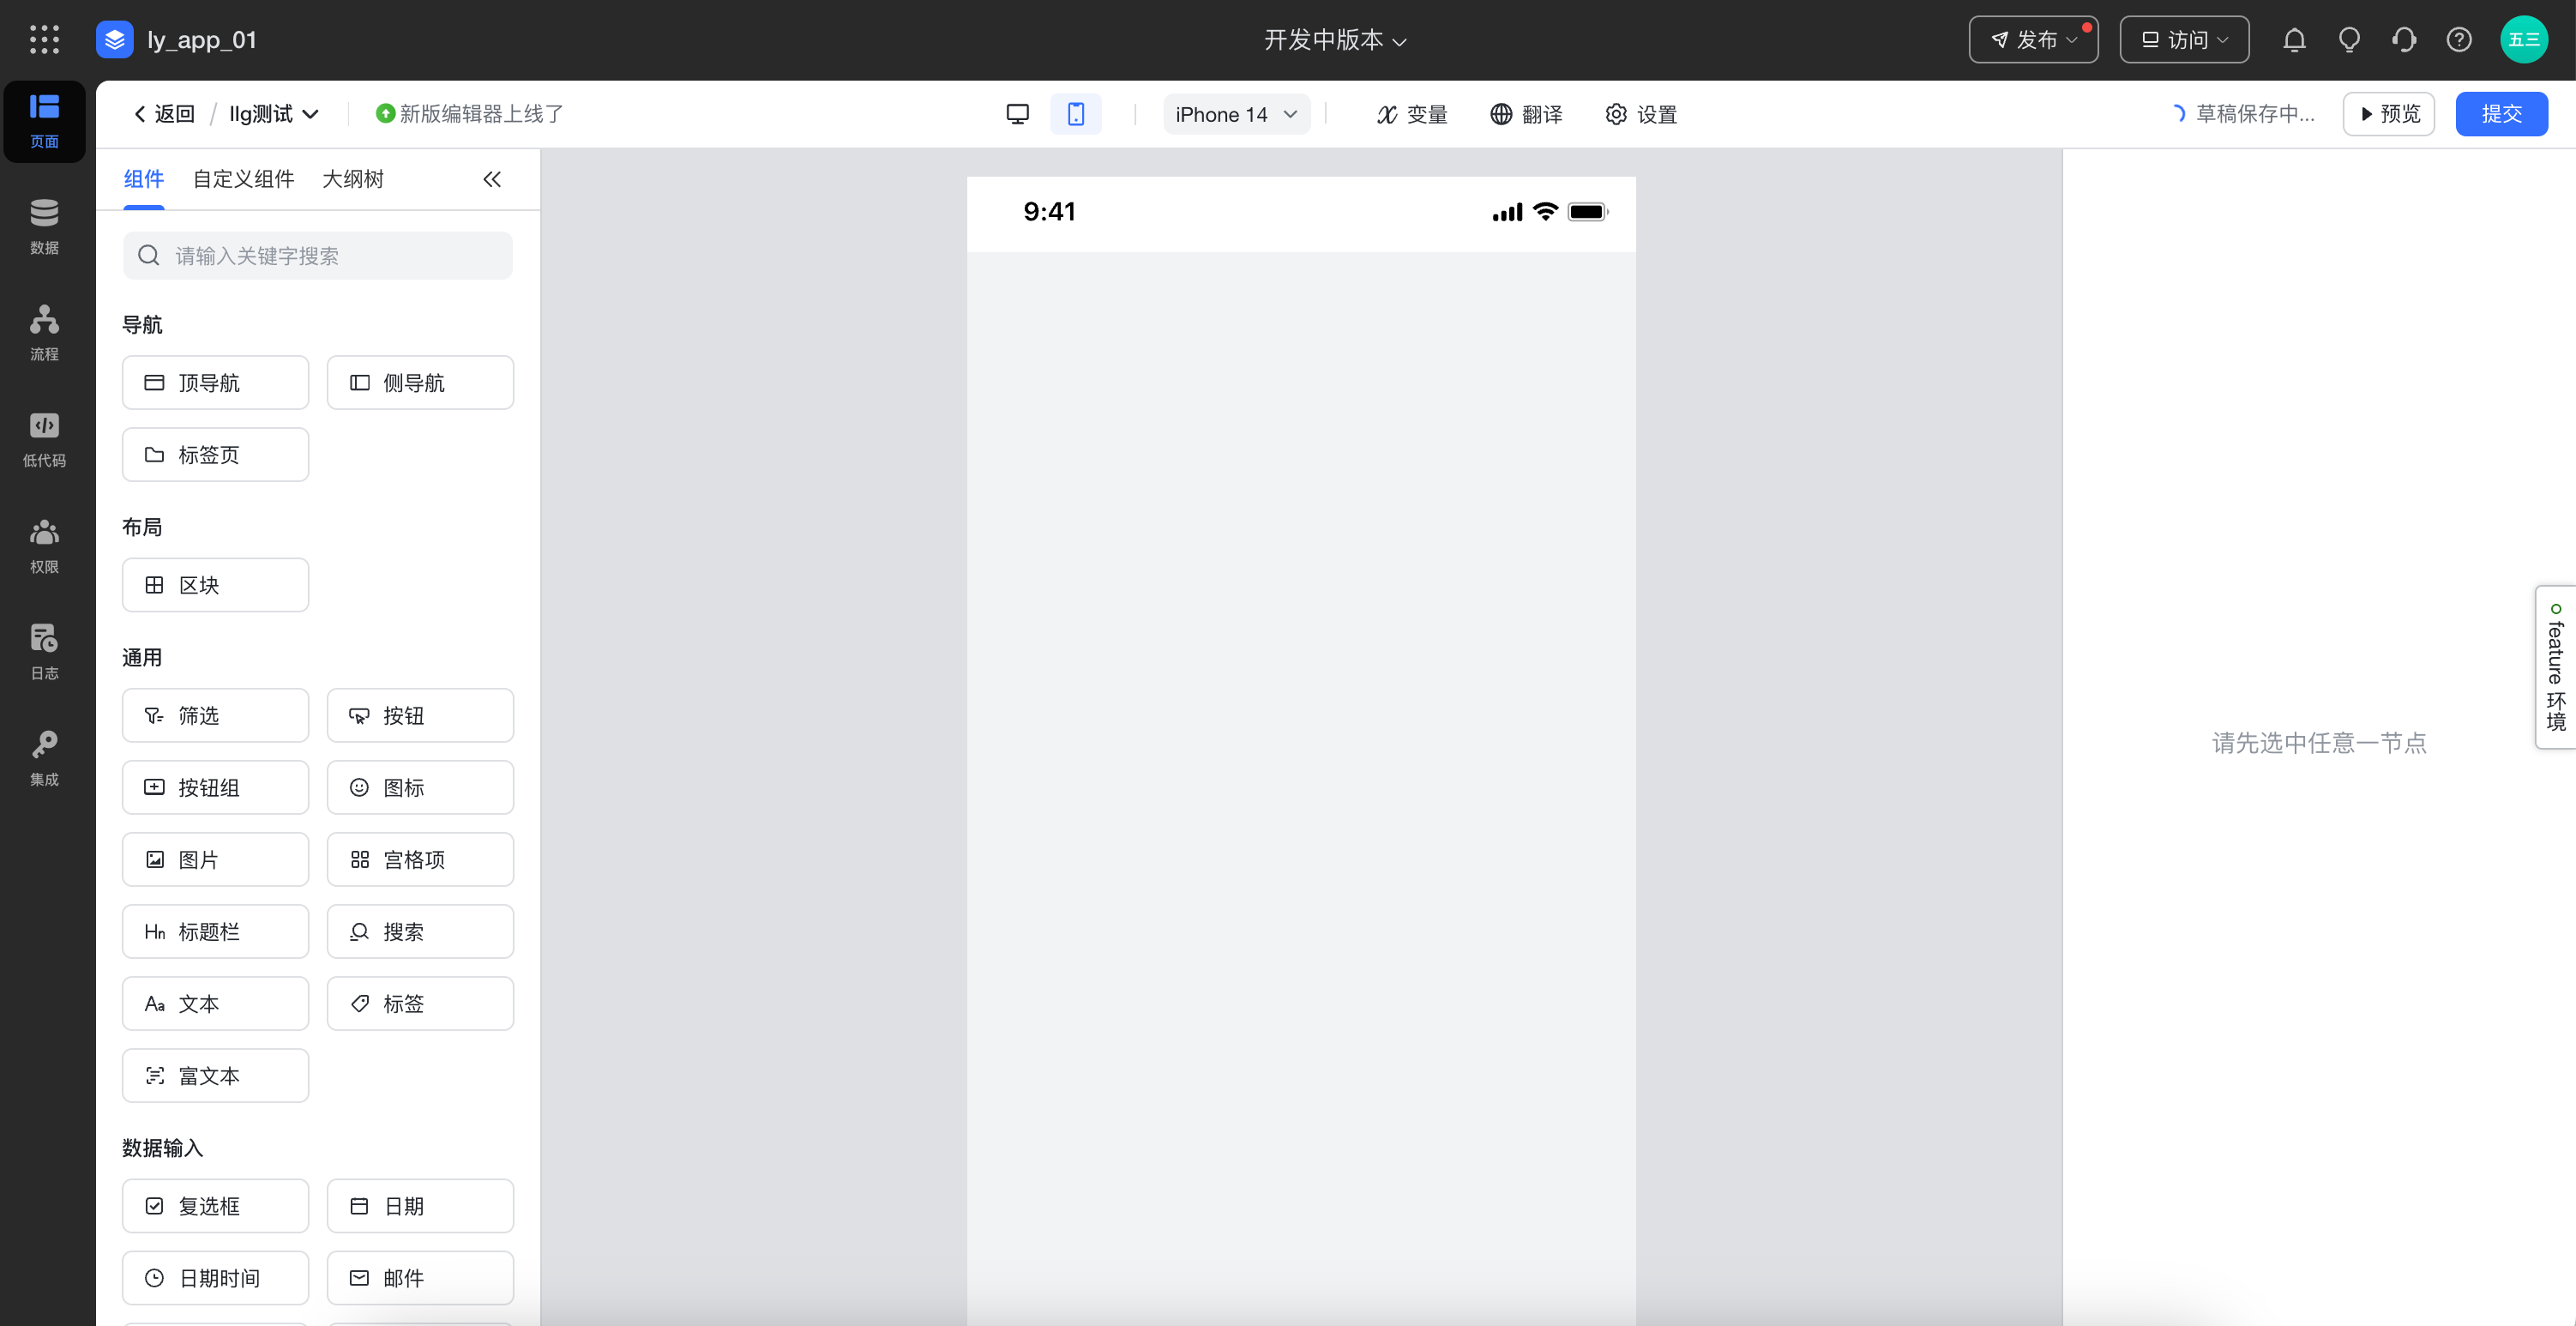Switch to desktop preview mode
Screen dimensions: 2576x1326
pyautogui.click(x=1017, y=114)
